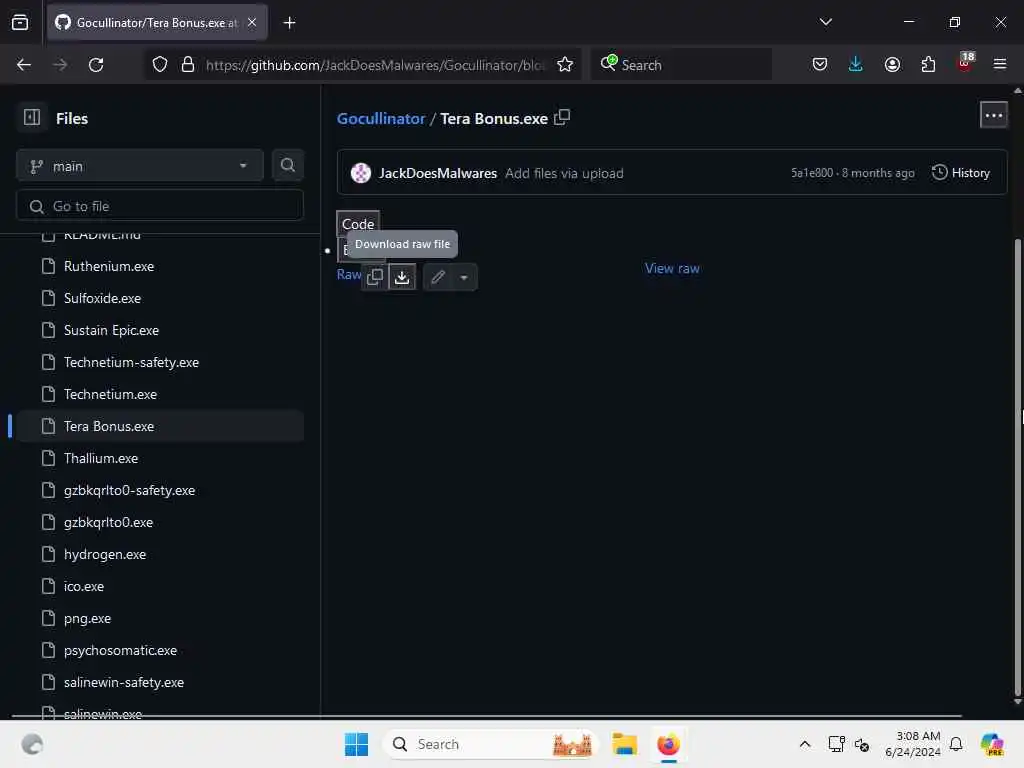Open Technetium.exe file
The image size is (1024, 768).
[x=160, y=394]
